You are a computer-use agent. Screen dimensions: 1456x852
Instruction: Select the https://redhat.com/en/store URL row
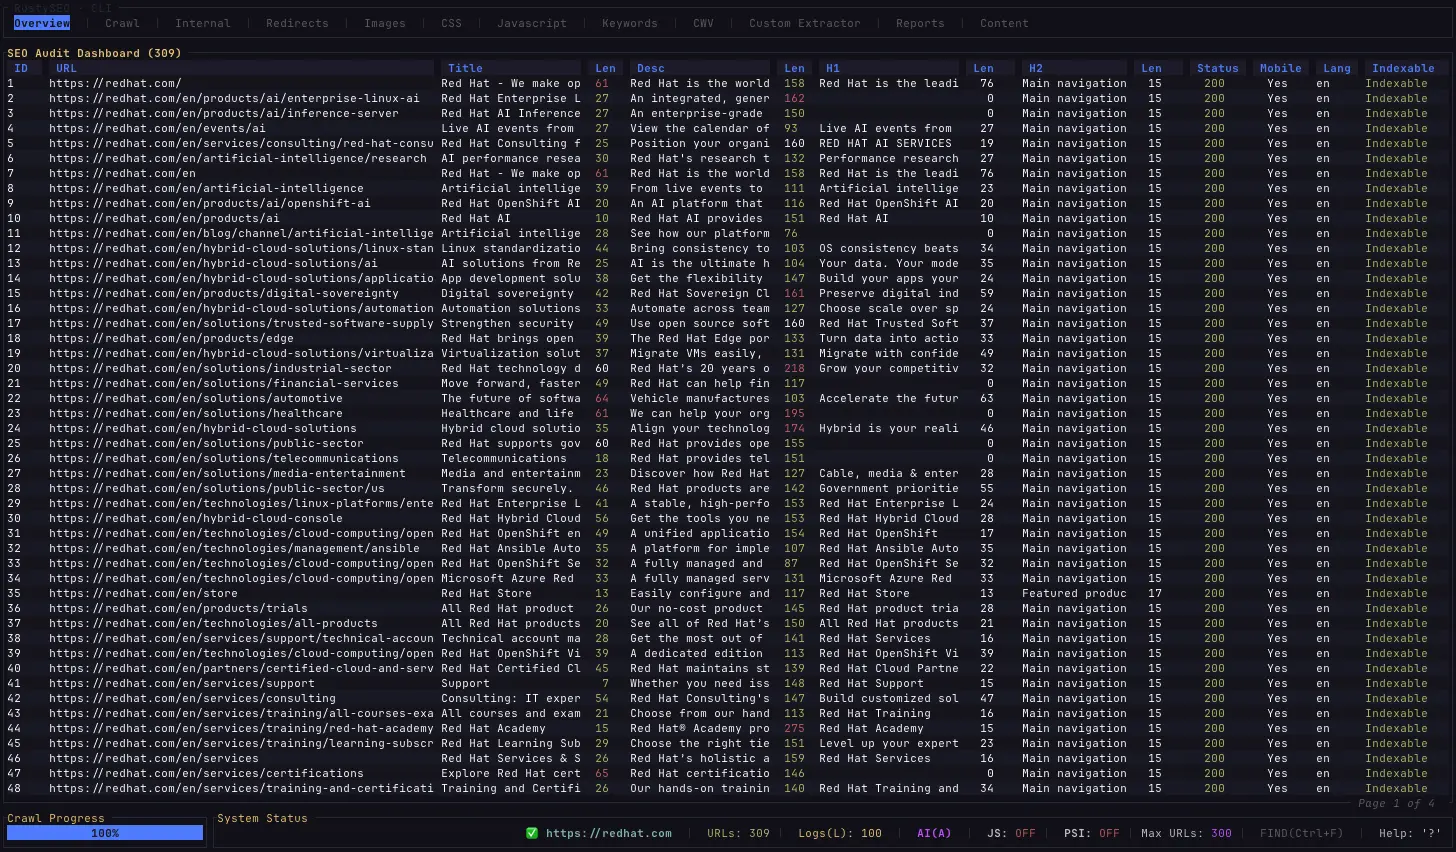click(143, 593)
